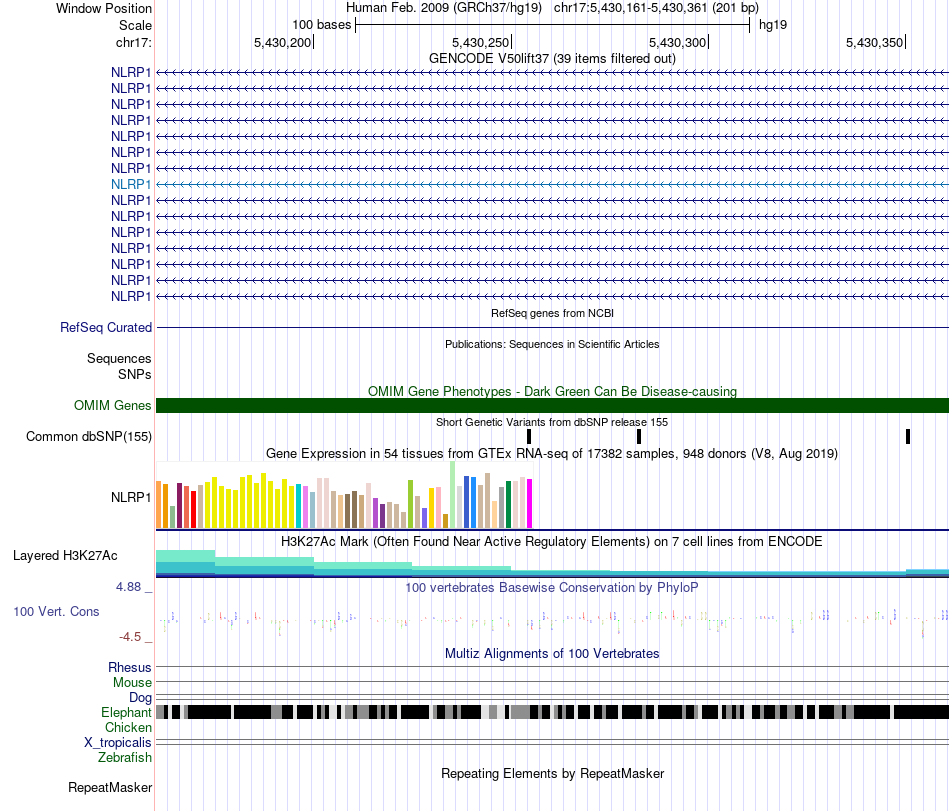Click the RepeatMasker track label
The width and height of the screenshot is (950, 811).
click(110, 787)
